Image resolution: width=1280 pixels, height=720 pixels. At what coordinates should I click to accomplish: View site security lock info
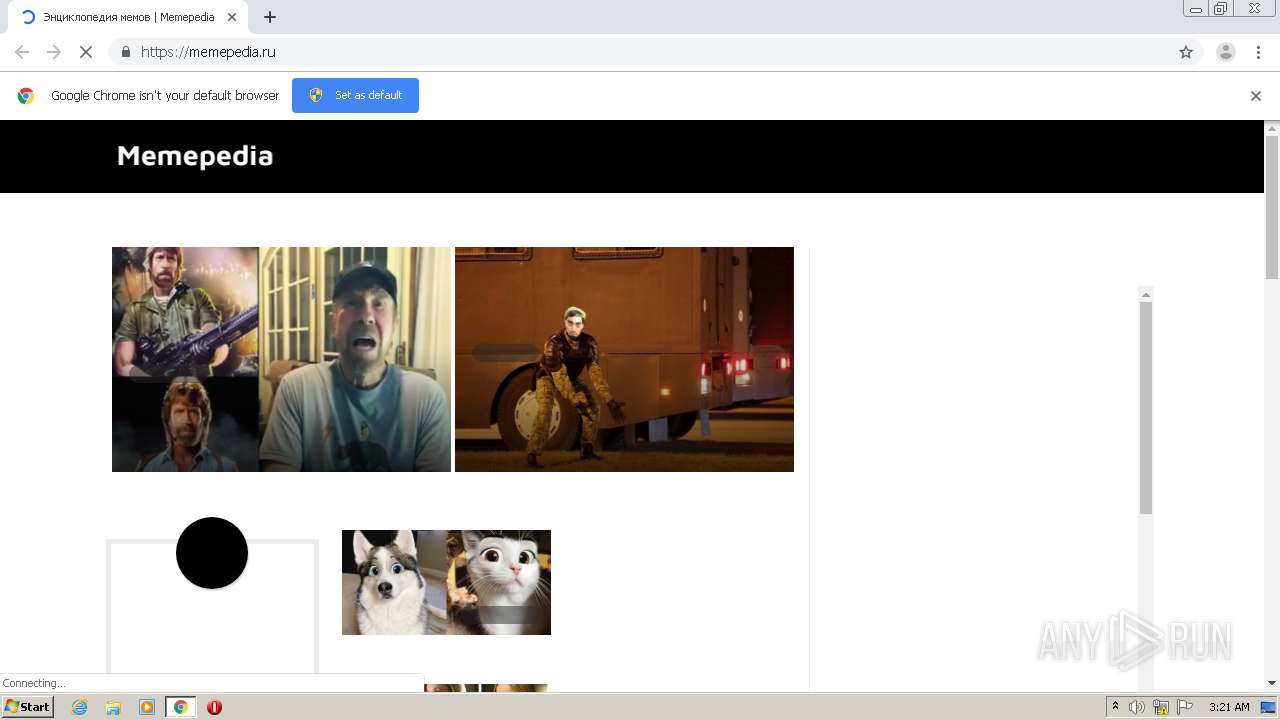pyautogui.click(x=125, y=52)
